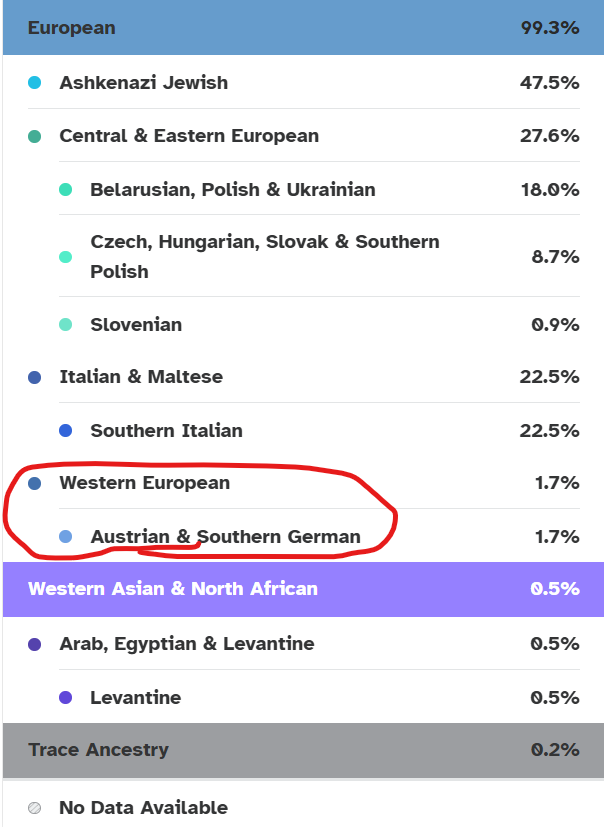
Task: Select the Ashkenazi Jewish row
Action: tap(303, 83)
